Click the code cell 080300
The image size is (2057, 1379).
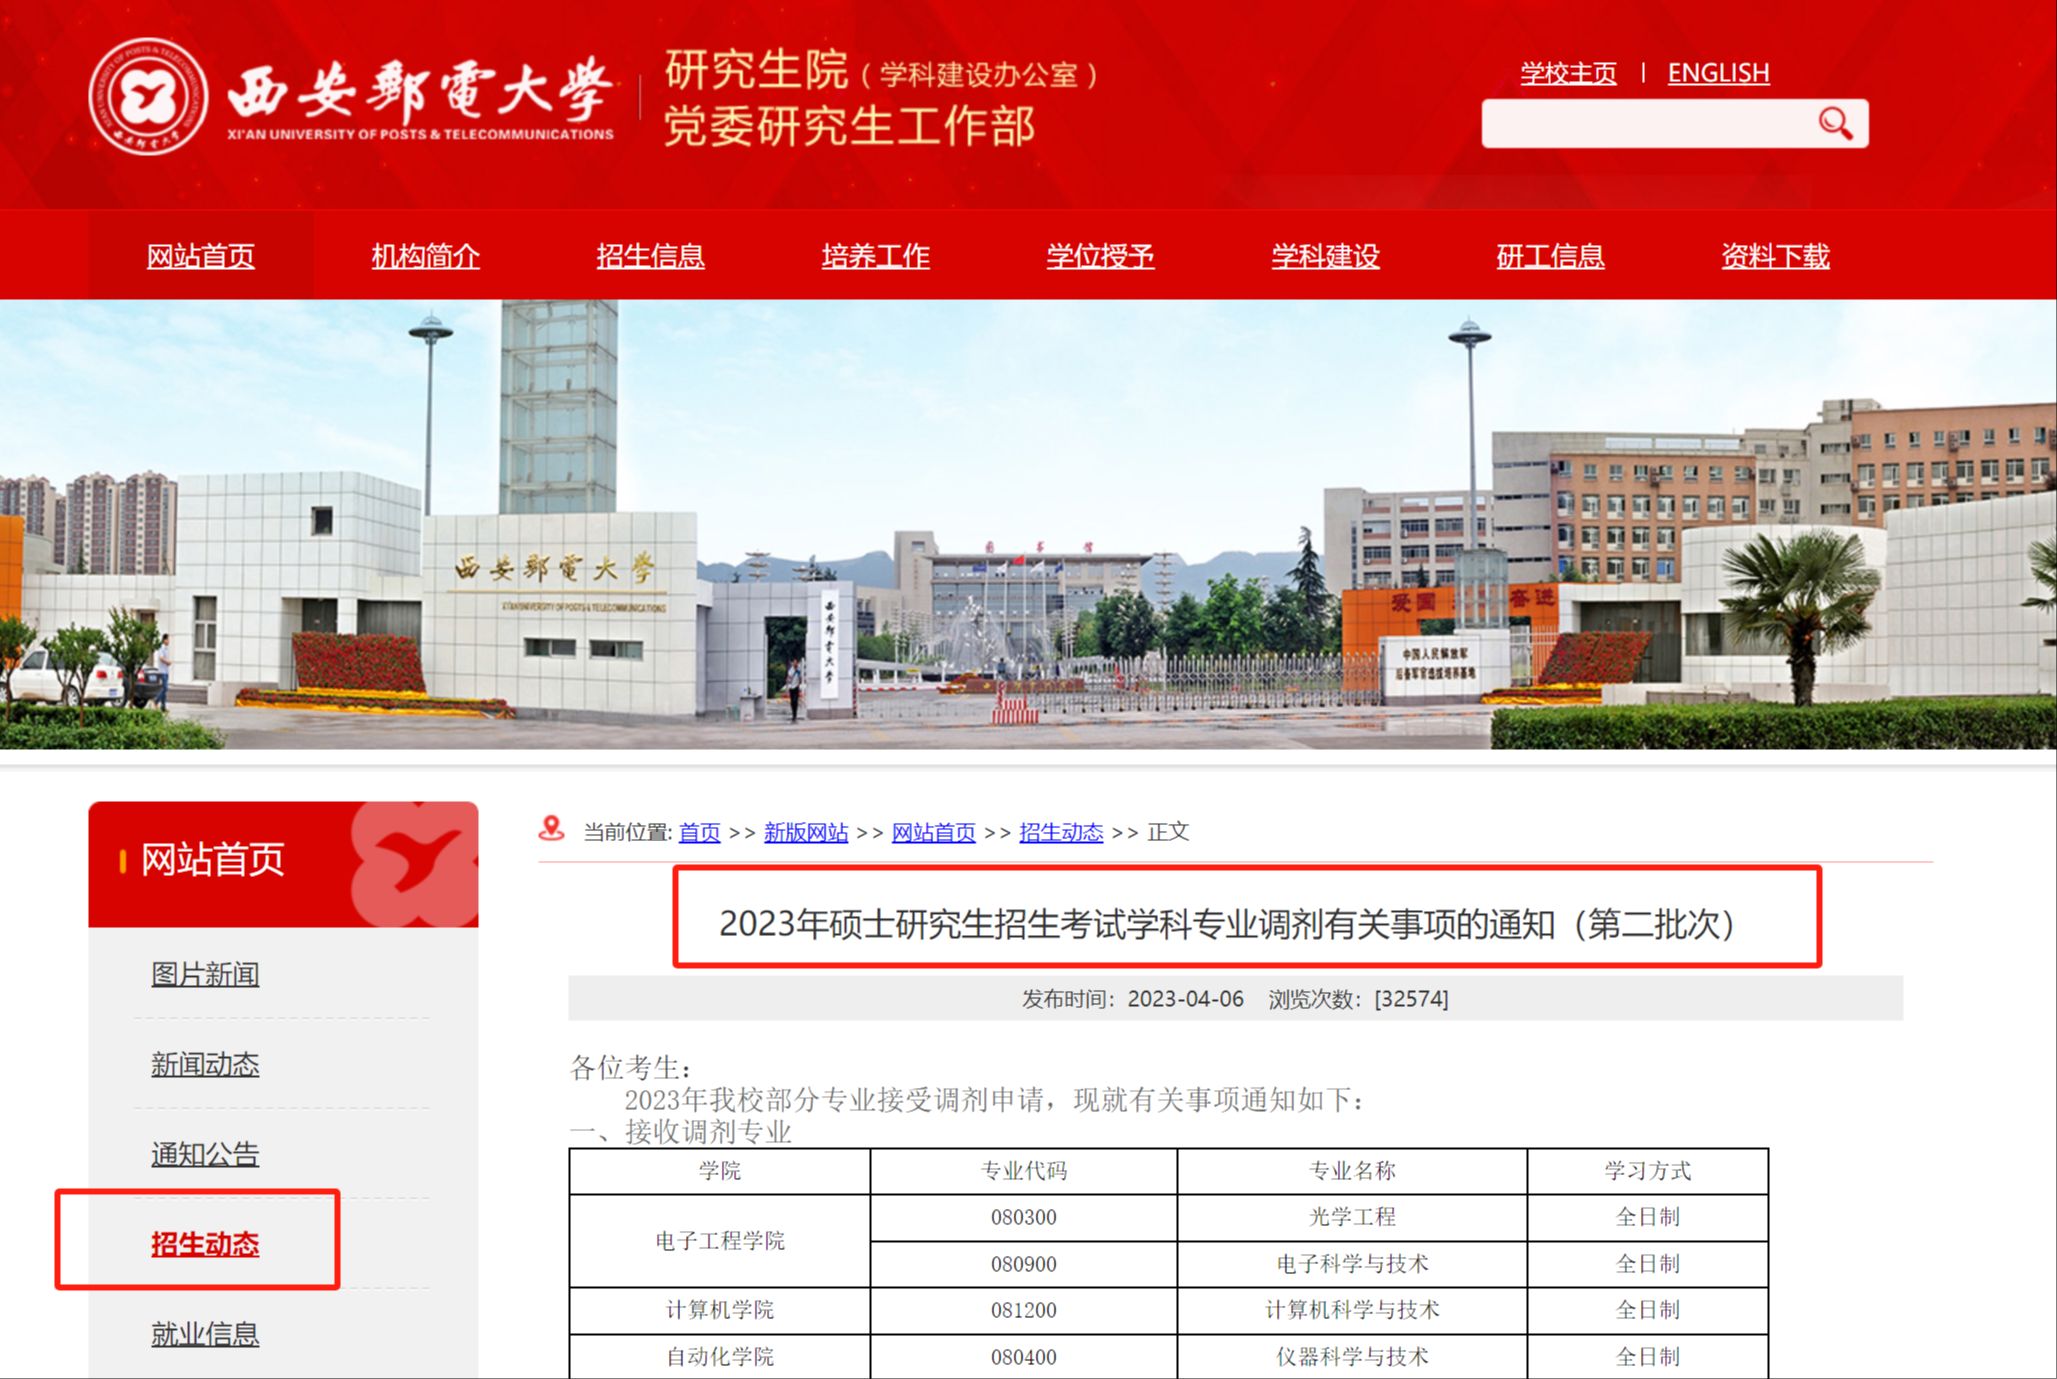1024,1217
